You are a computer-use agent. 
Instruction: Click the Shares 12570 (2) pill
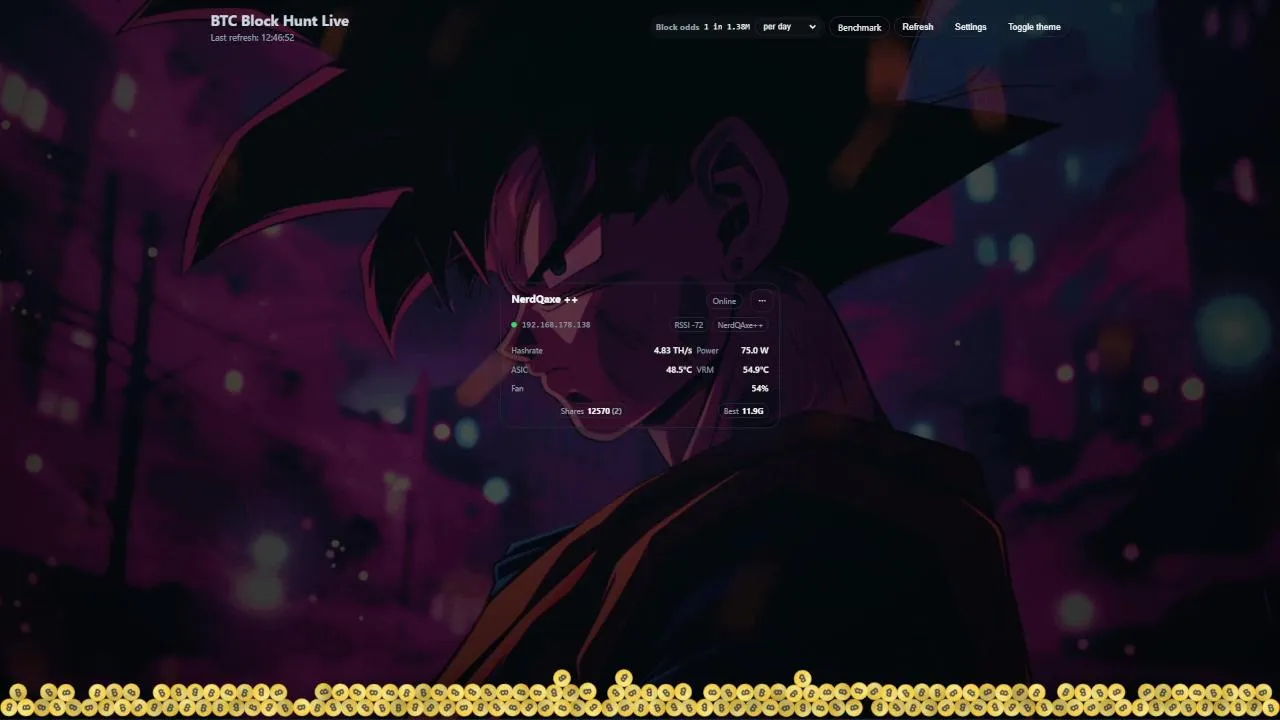point(591,411)
